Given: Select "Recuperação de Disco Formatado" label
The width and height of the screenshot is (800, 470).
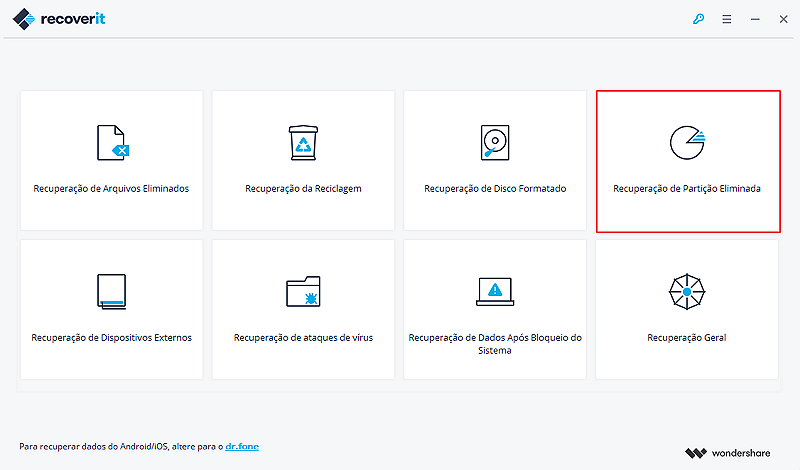Looking at the screenshot, I should 495,188.
